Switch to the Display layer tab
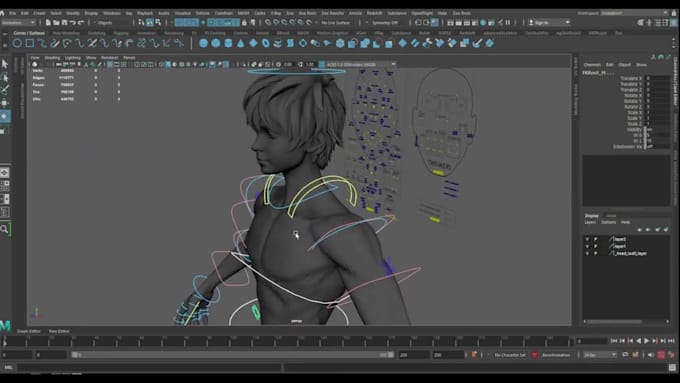680x383 pixels. [592, 216]
